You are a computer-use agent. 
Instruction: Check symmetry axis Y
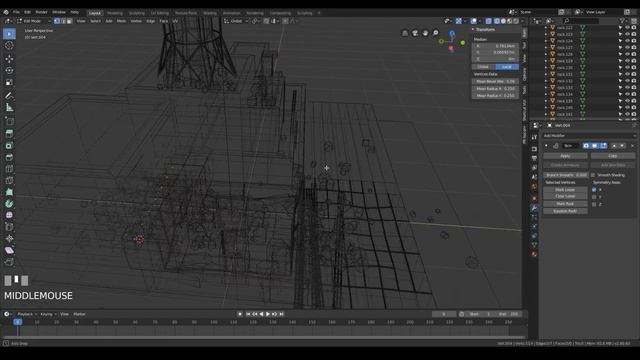coord(594,197)
